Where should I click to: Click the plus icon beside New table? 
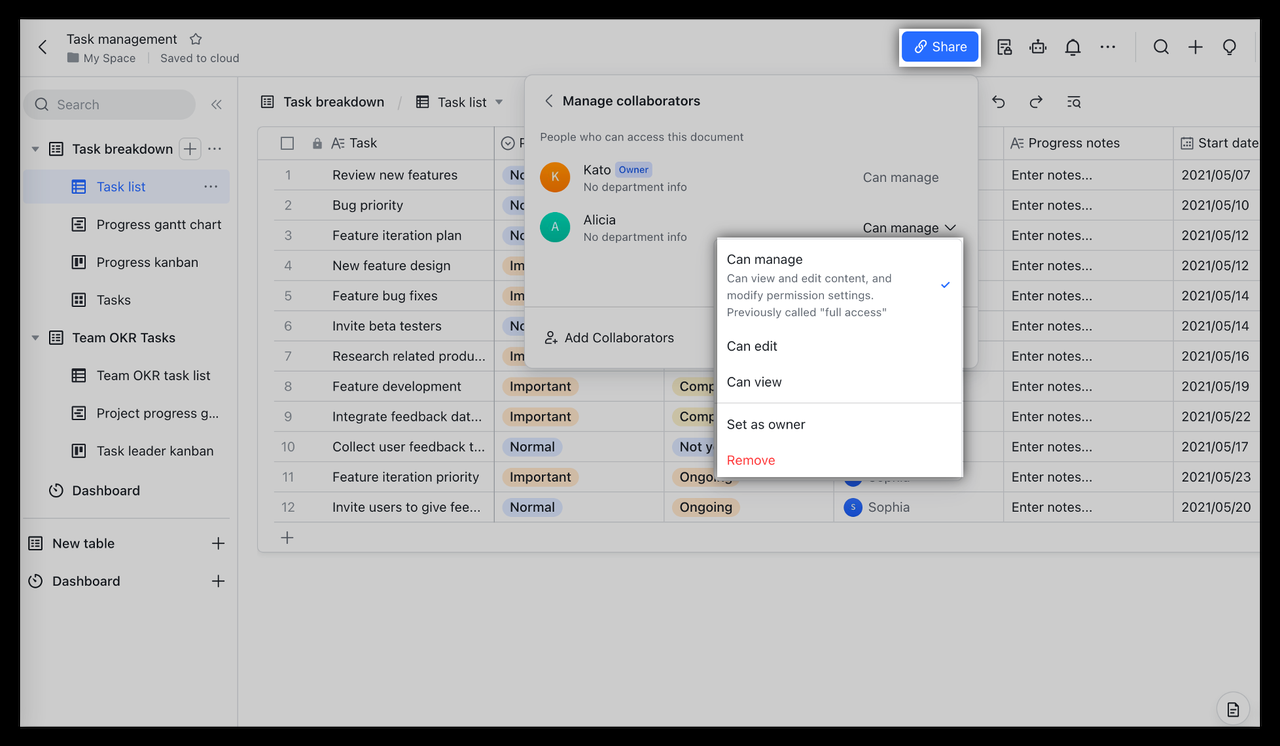(218, 543)
